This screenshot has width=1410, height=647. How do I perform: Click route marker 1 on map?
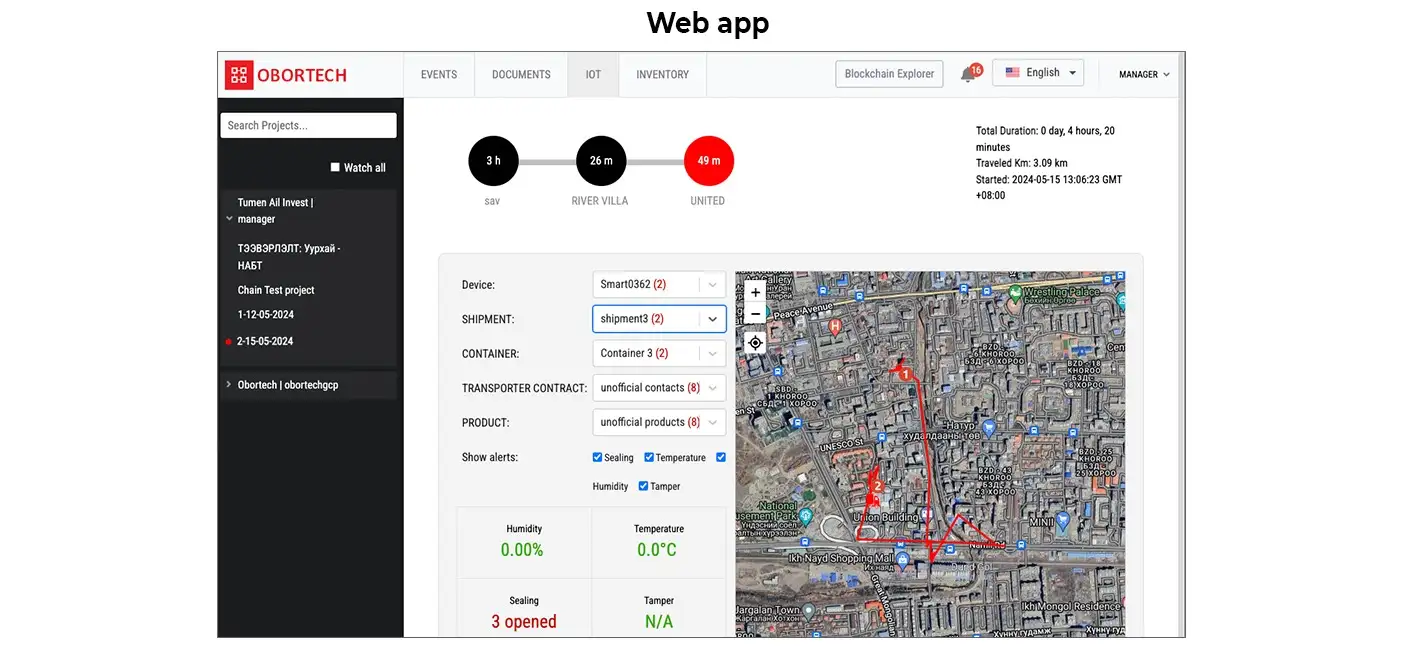pos(905,374)
